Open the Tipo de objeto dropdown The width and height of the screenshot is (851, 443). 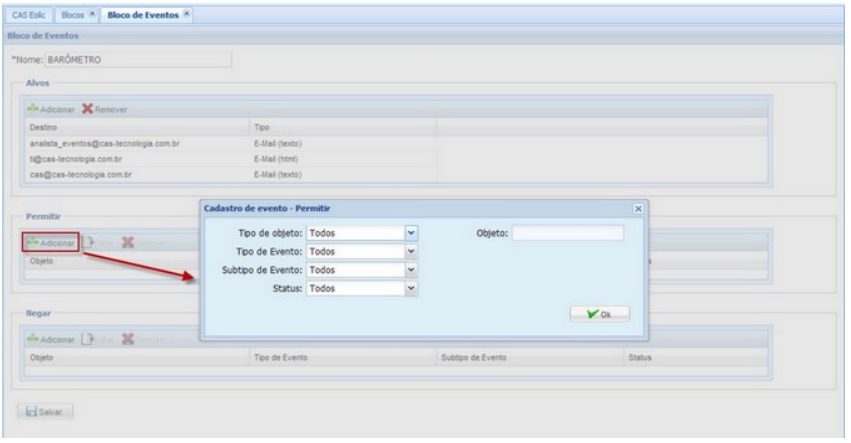tap(410, 233)
